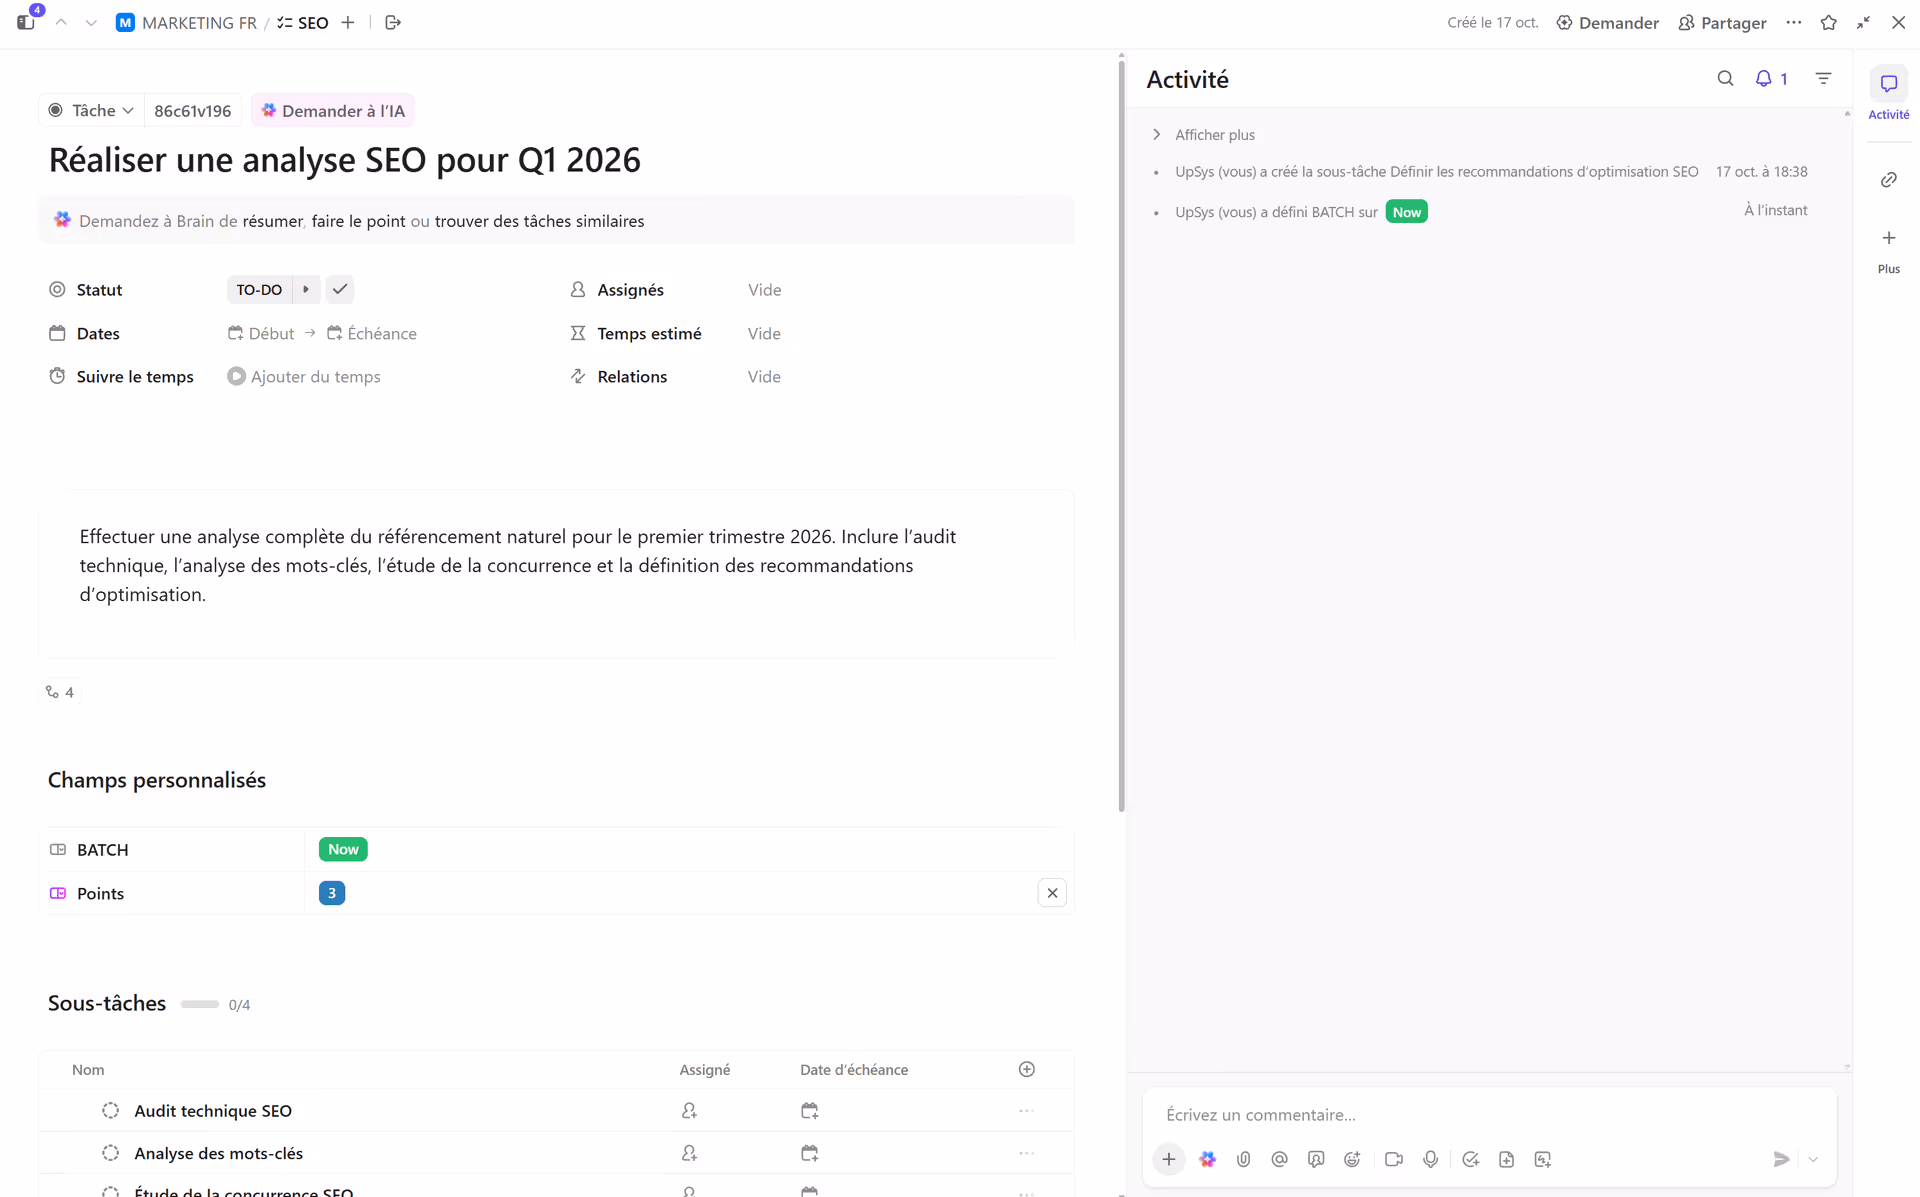Click the microphone voice clip icon

1430,1159
